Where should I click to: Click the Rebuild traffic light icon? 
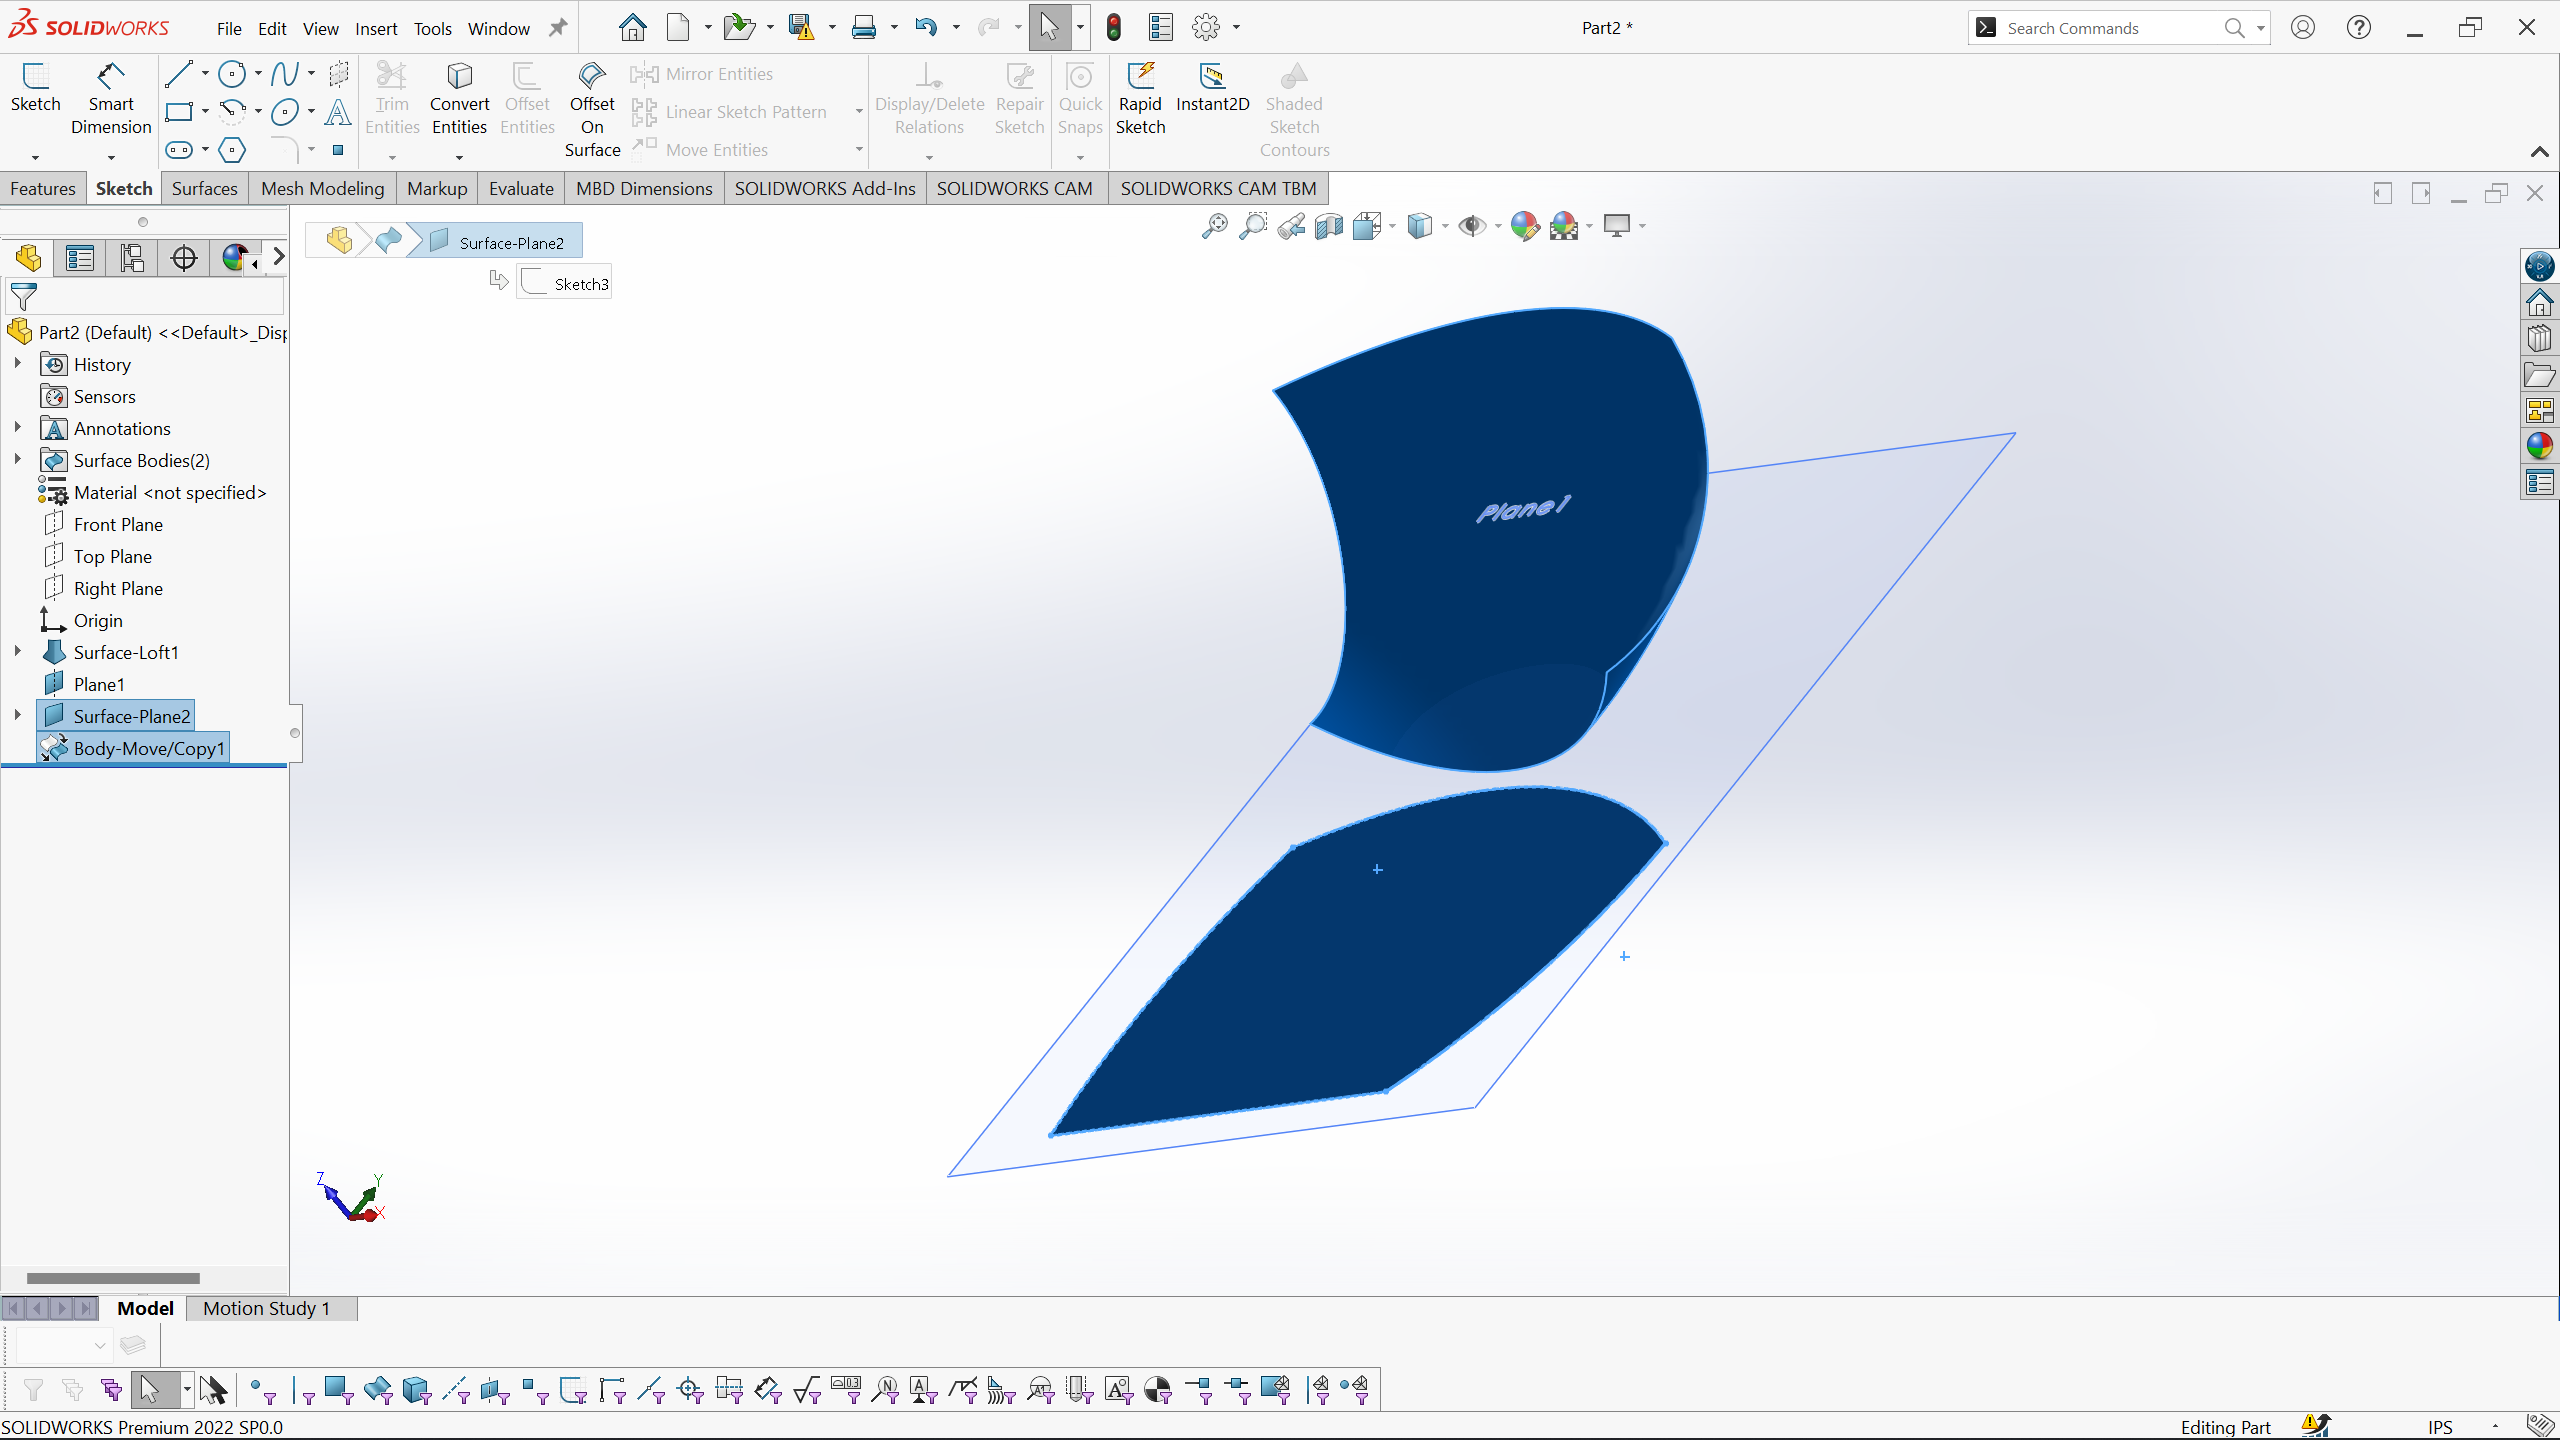click(1114, 28)
